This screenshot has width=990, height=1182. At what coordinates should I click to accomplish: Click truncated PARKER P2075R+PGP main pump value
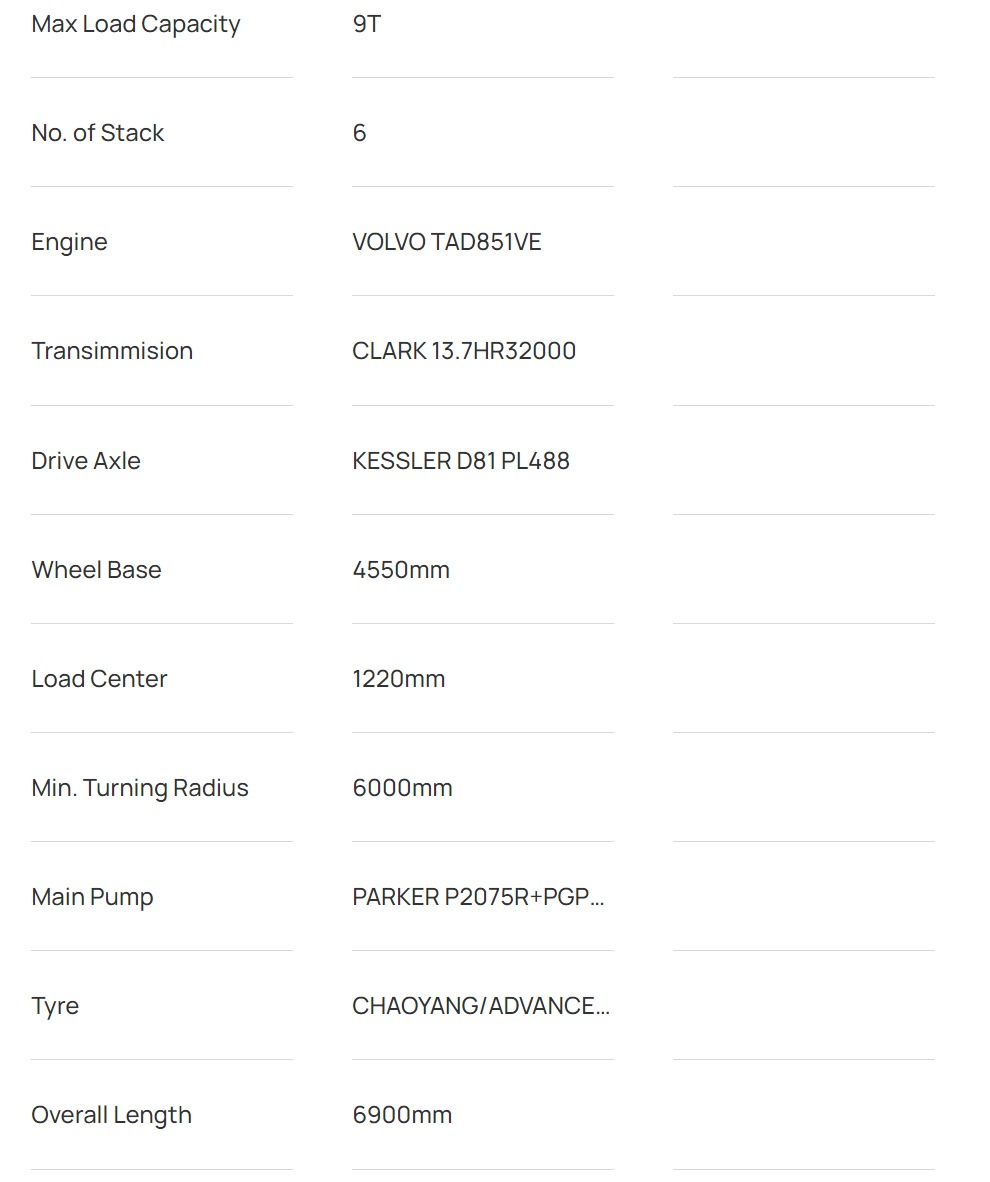pos(478,897)
